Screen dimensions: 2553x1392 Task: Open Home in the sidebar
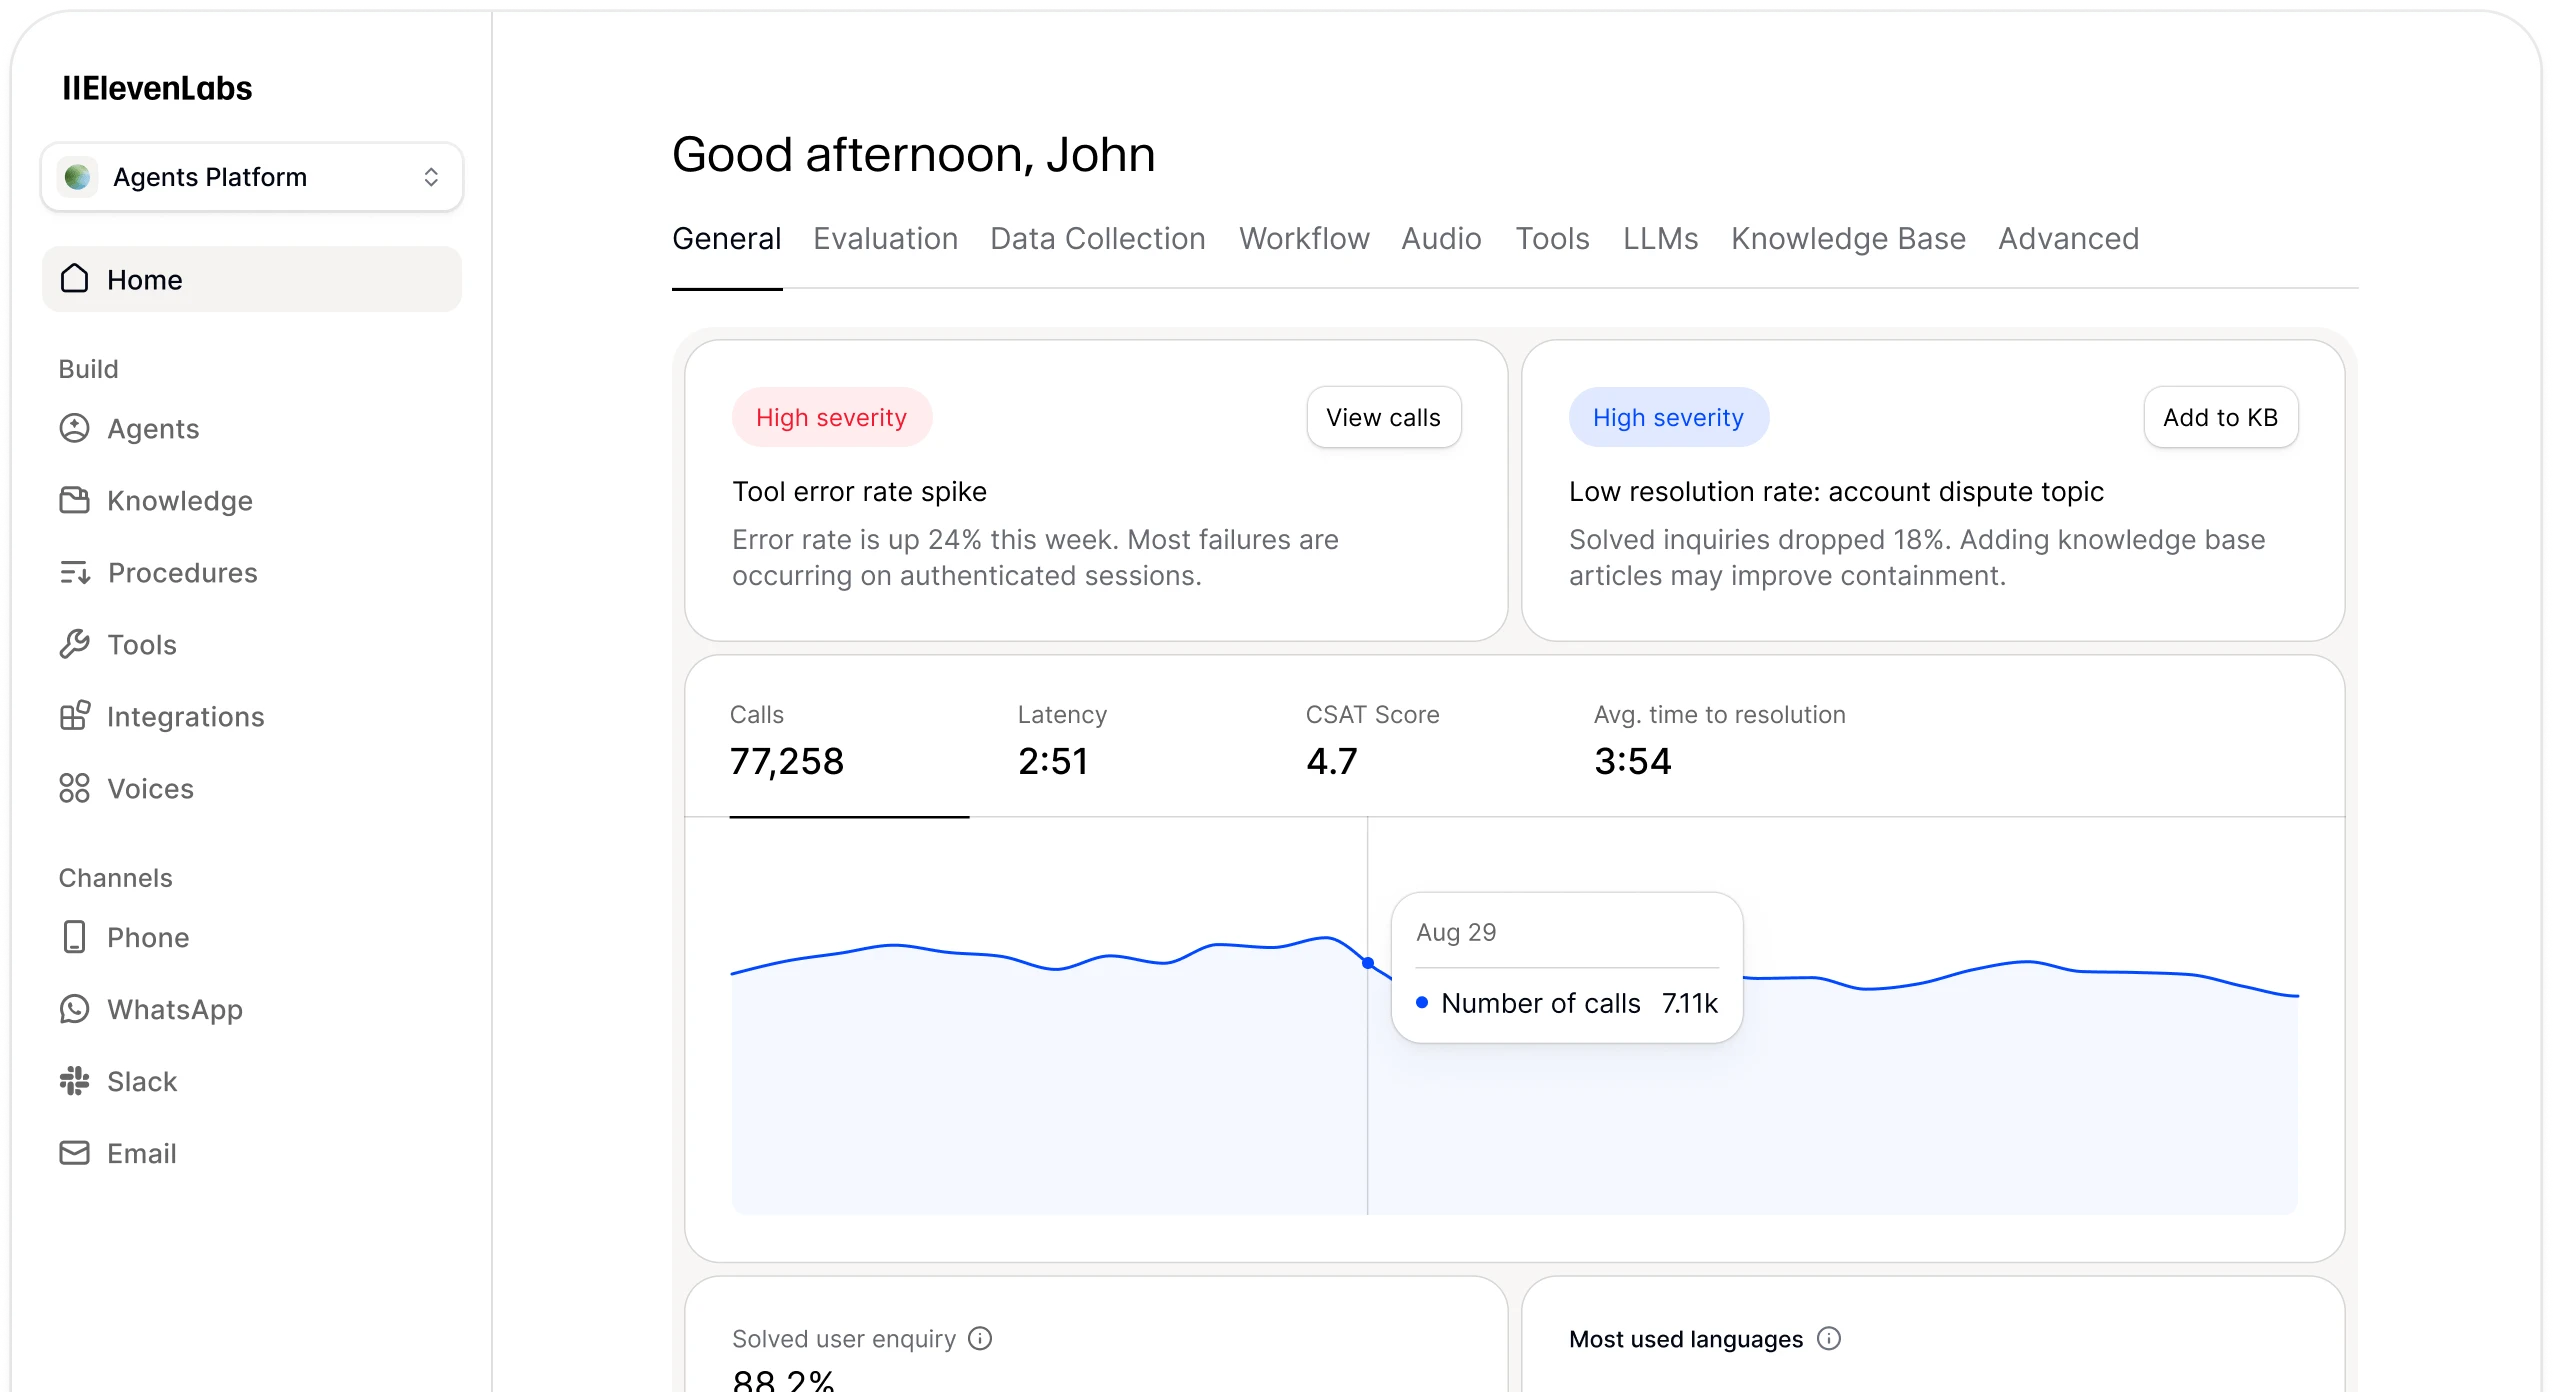coord(252,279)
